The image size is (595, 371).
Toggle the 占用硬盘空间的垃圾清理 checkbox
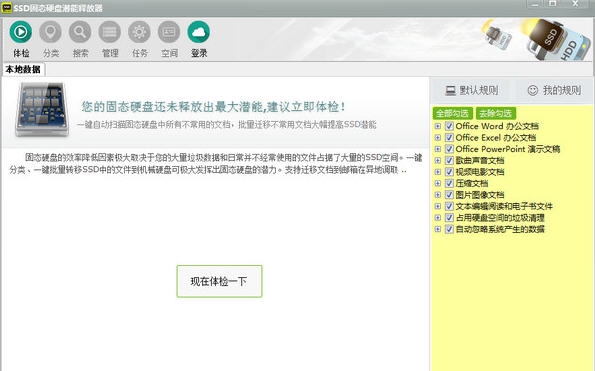coord(449,218)
